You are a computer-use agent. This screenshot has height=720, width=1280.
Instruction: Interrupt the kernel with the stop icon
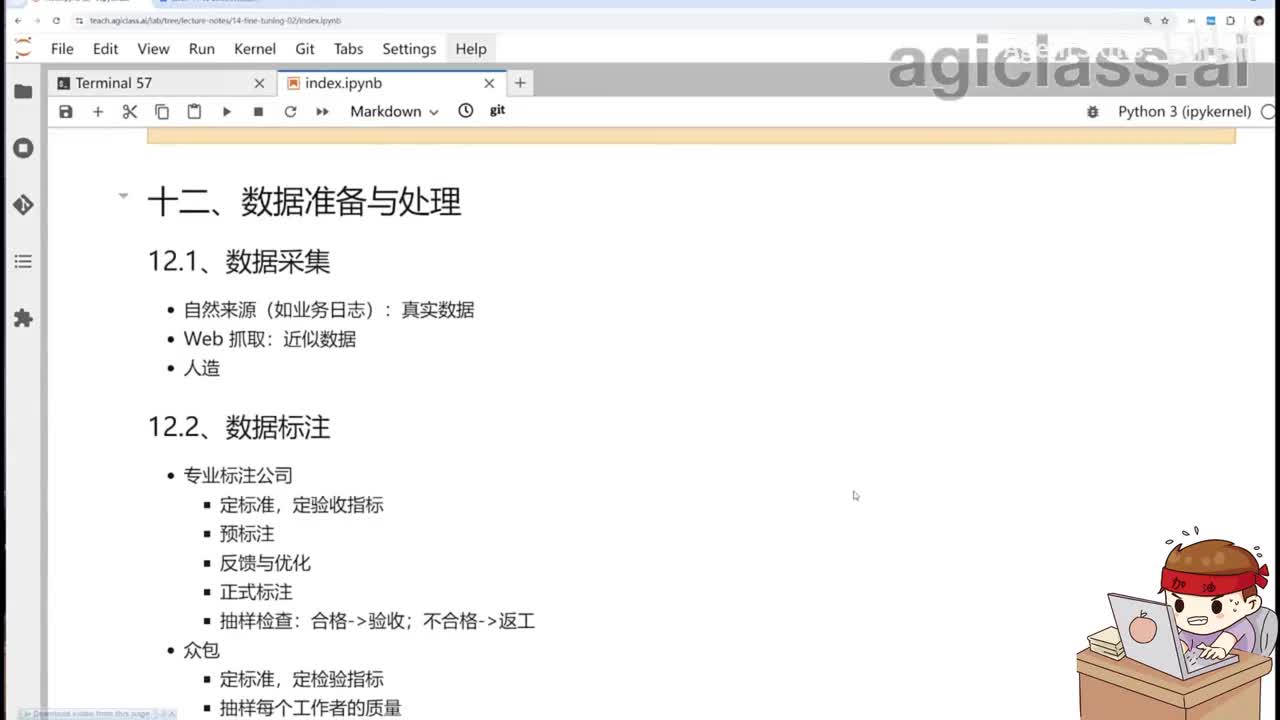258,111
